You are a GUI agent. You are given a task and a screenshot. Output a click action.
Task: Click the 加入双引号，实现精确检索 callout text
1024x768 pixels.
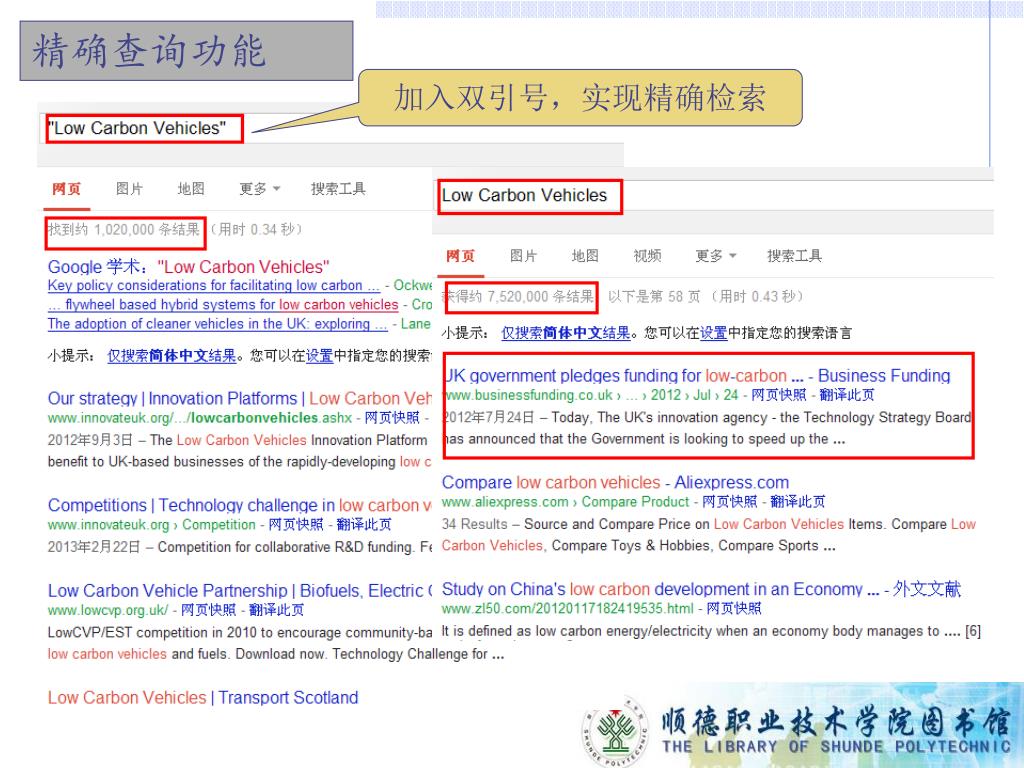pos(580,98)
